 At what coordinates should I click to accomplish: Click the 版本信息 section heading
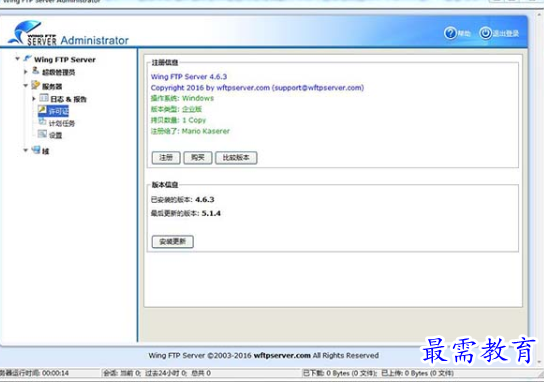(x=165, y=185)
